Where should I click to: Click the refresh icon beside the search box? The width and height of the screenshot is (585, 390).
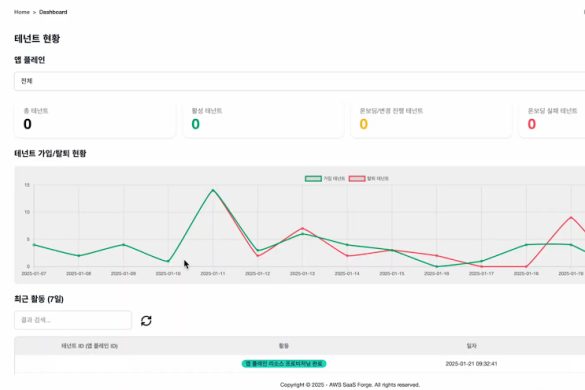(x=146, y=321)
